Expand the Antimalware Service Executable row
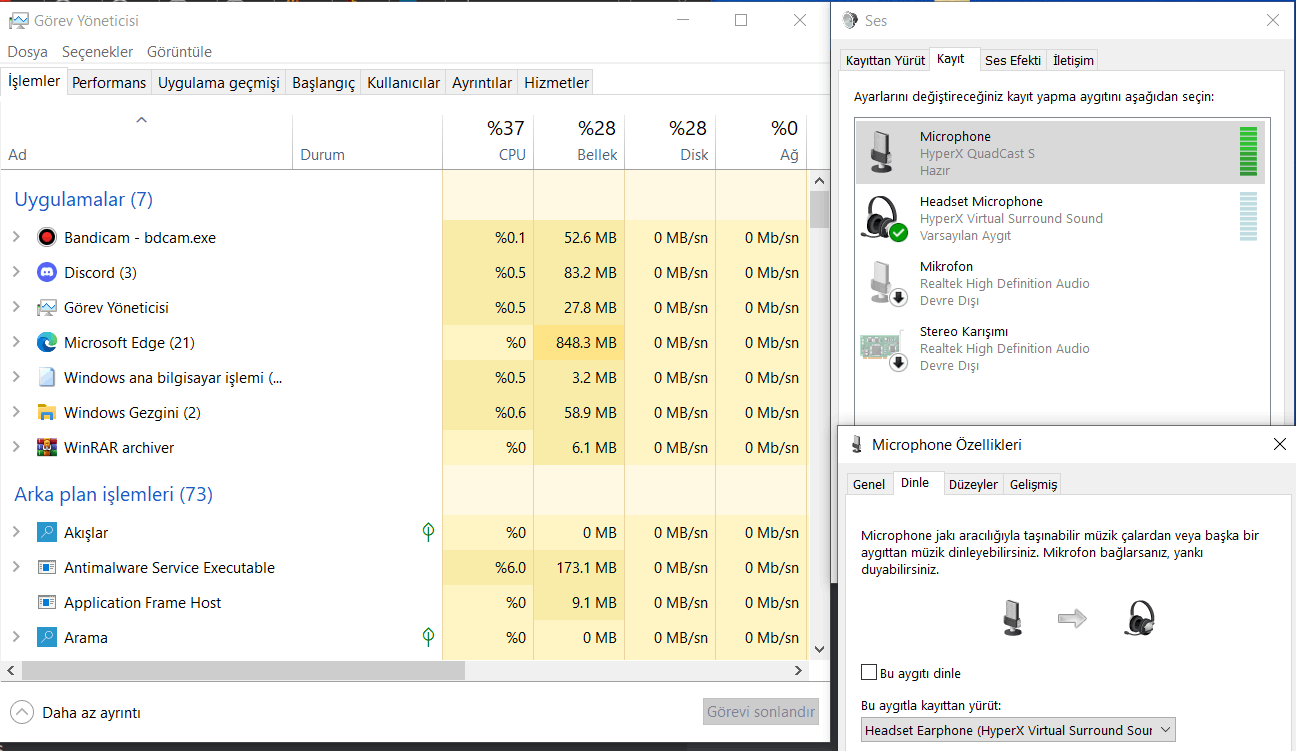This screenshot has width=1296, height=751. point(16,568)
